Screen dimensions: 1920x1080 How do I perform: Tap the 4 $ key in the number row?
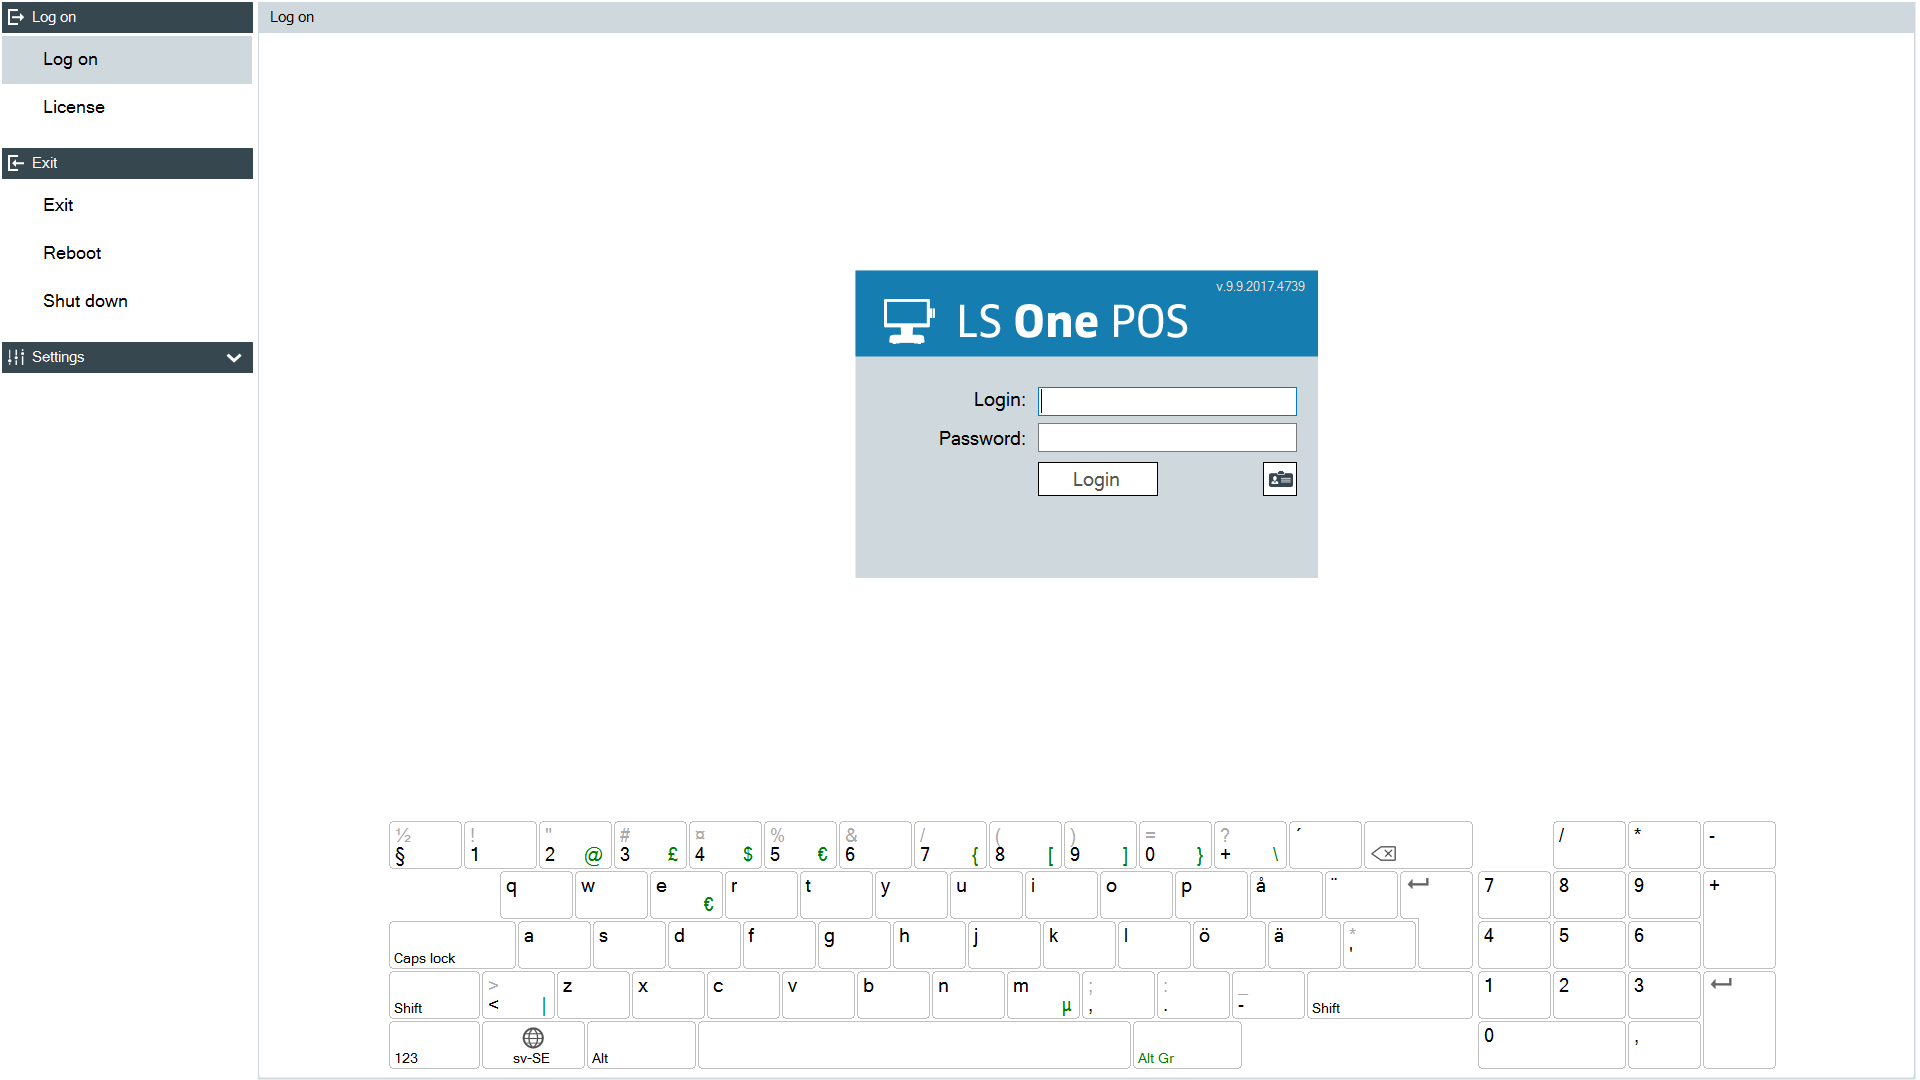click(x=725, y=845)
